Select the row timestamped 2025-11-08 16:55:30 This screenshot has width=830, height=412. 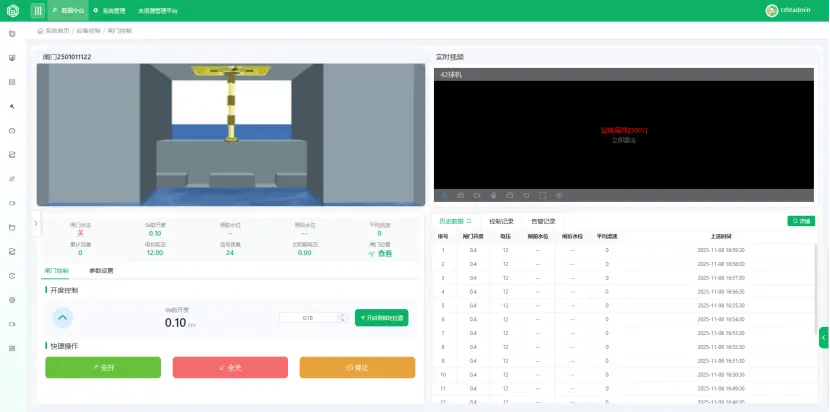click(625, 306)
